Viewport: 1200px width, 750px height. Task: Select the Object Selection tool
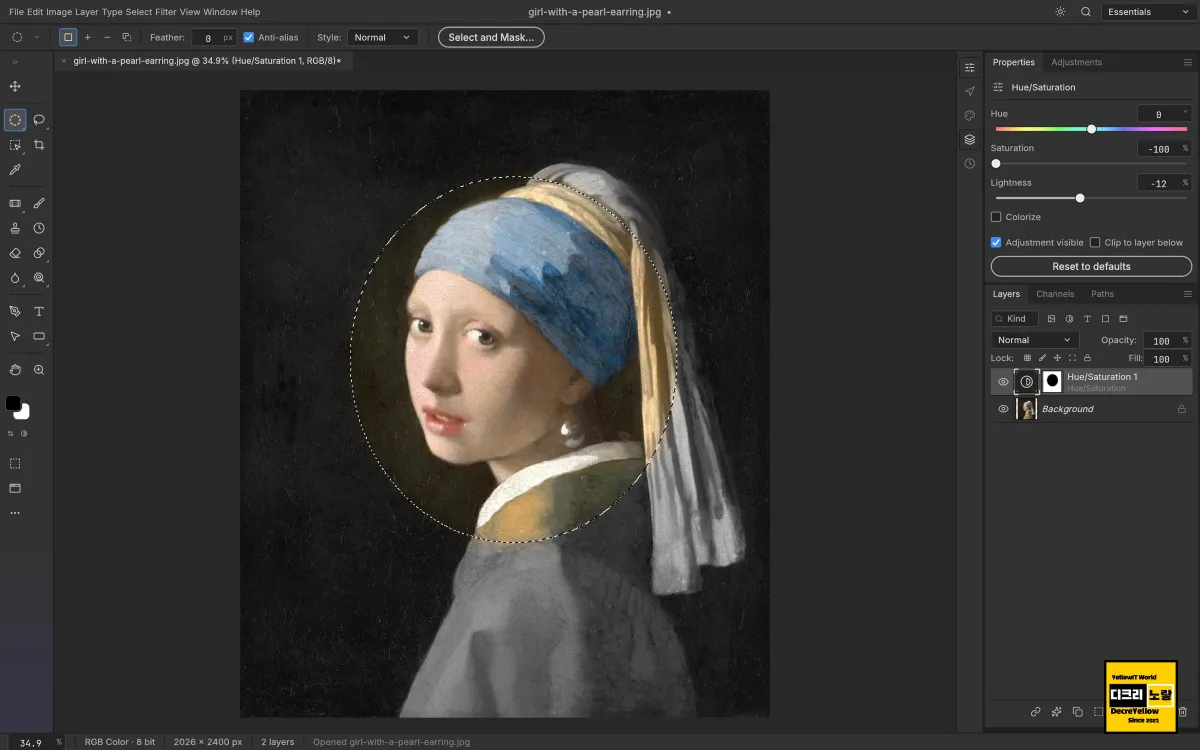coord(15,145)
